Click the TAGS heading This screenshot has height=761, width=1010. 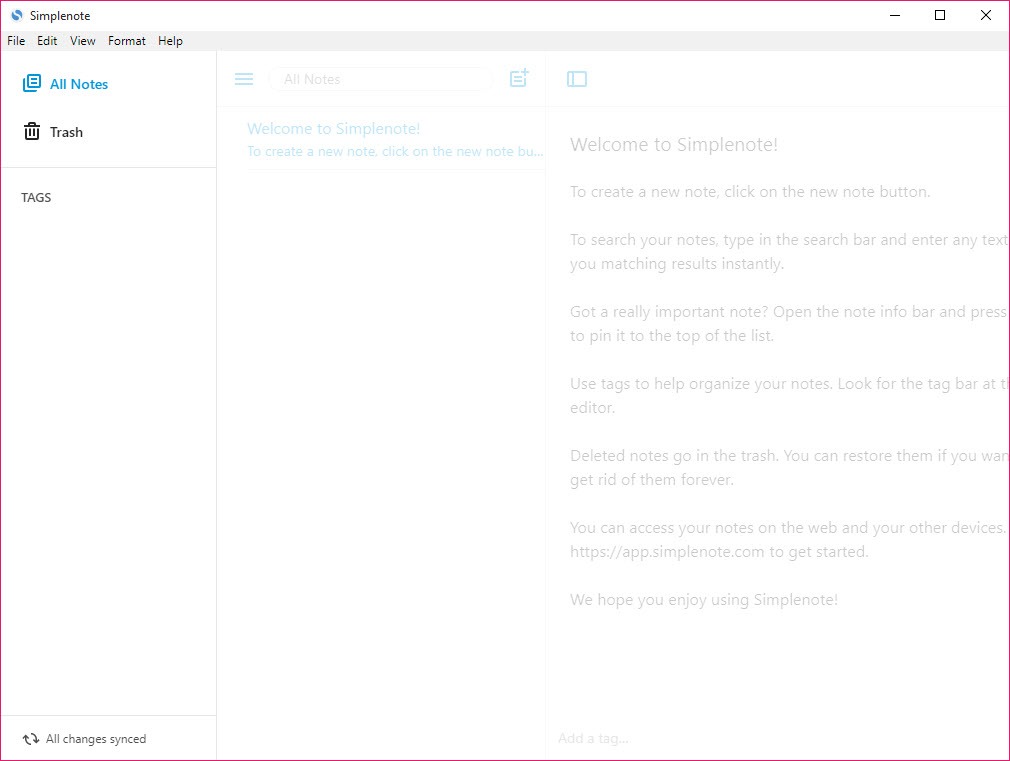tap(36, 198)
